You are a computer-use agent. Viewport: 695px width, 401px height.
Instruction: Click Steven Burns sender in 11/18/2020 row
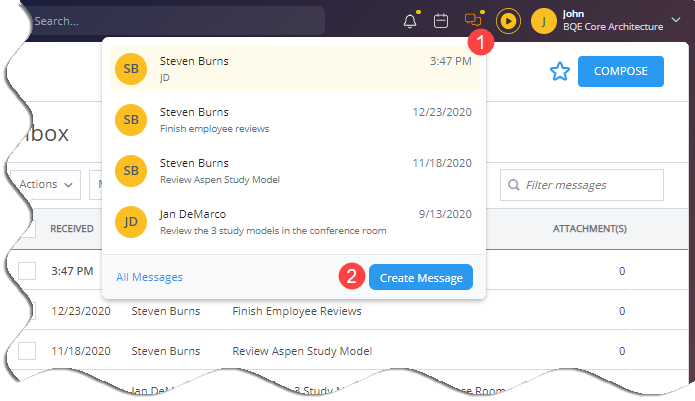(166, 351)
